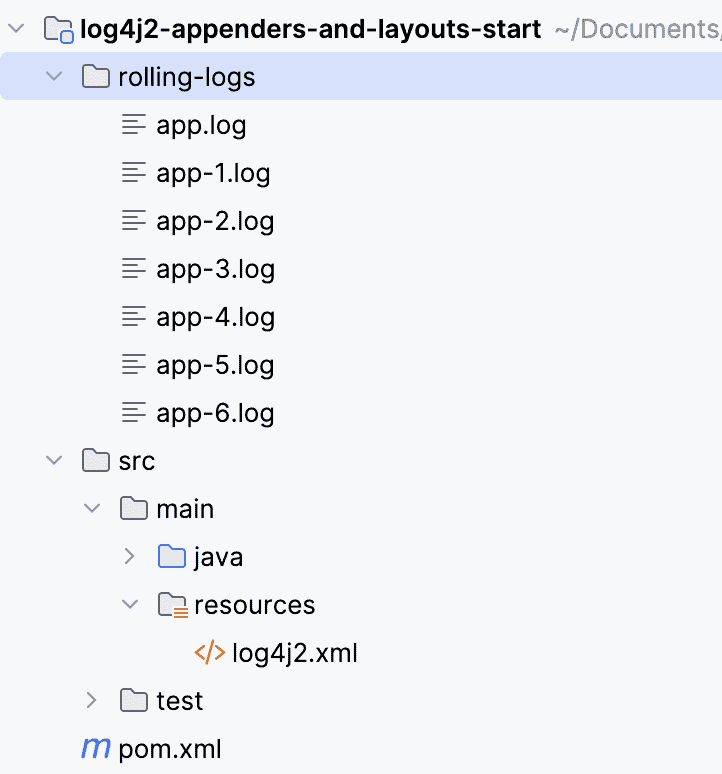Select the log4j2.xml file name
This screenshot has width=722, height=774.
coord(294,653)
